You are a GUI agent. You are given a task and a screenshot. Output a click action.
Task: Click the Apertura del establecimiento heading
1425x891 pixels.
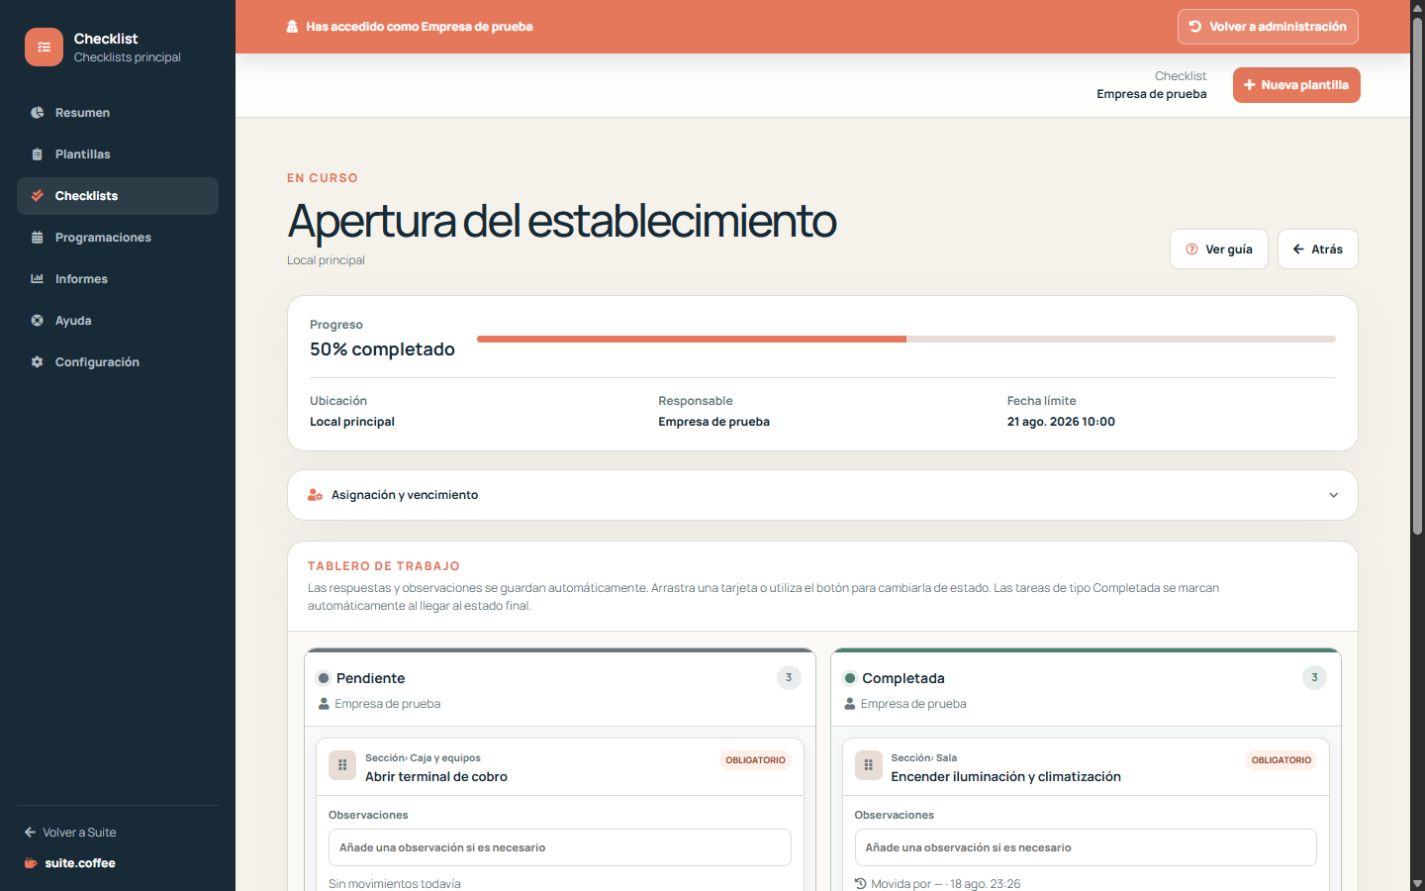coord(562,221)
